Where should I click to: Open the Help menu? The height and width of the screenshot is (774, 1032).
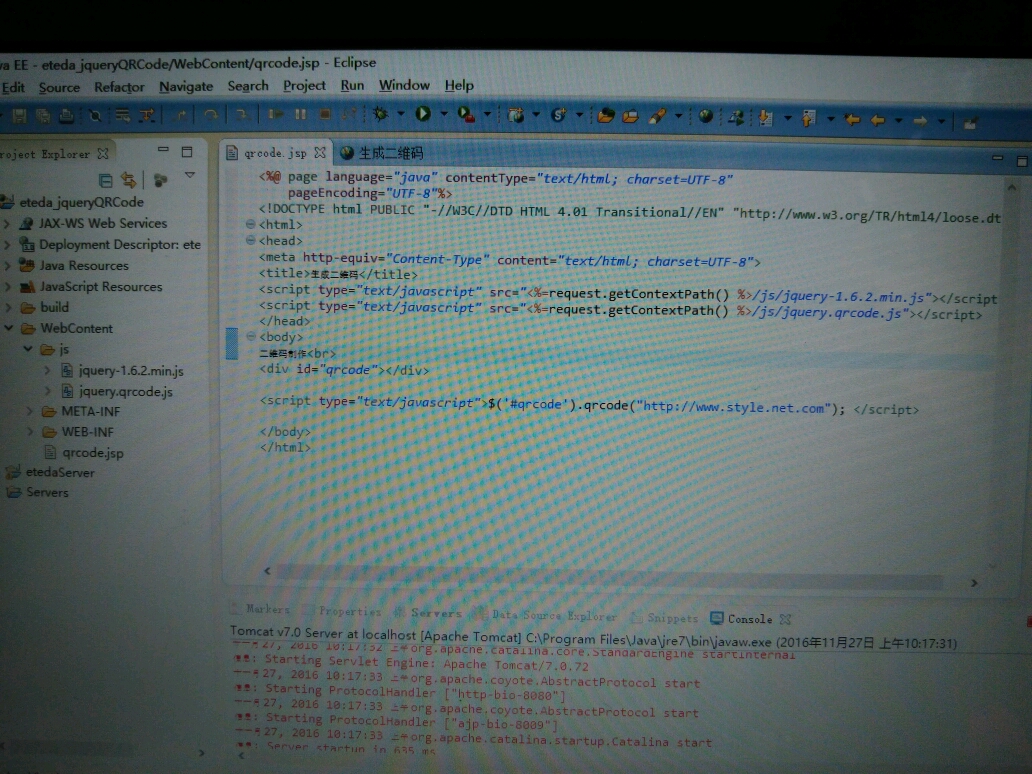pyautogui.click(x=459, y=85)
